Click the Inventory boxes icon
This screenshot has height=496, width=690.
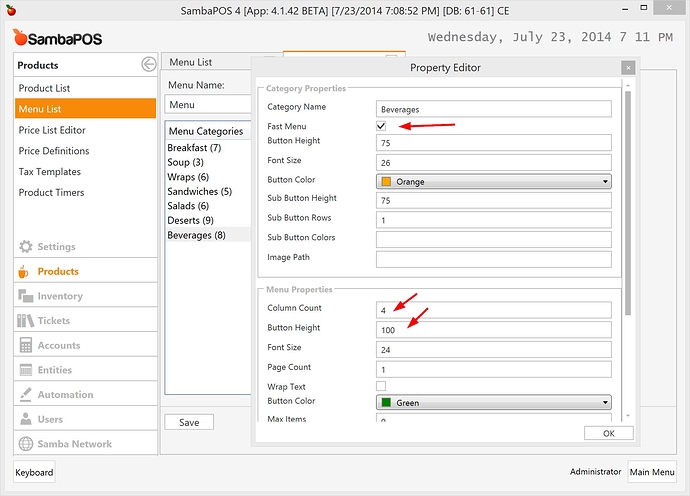(26, 296)
